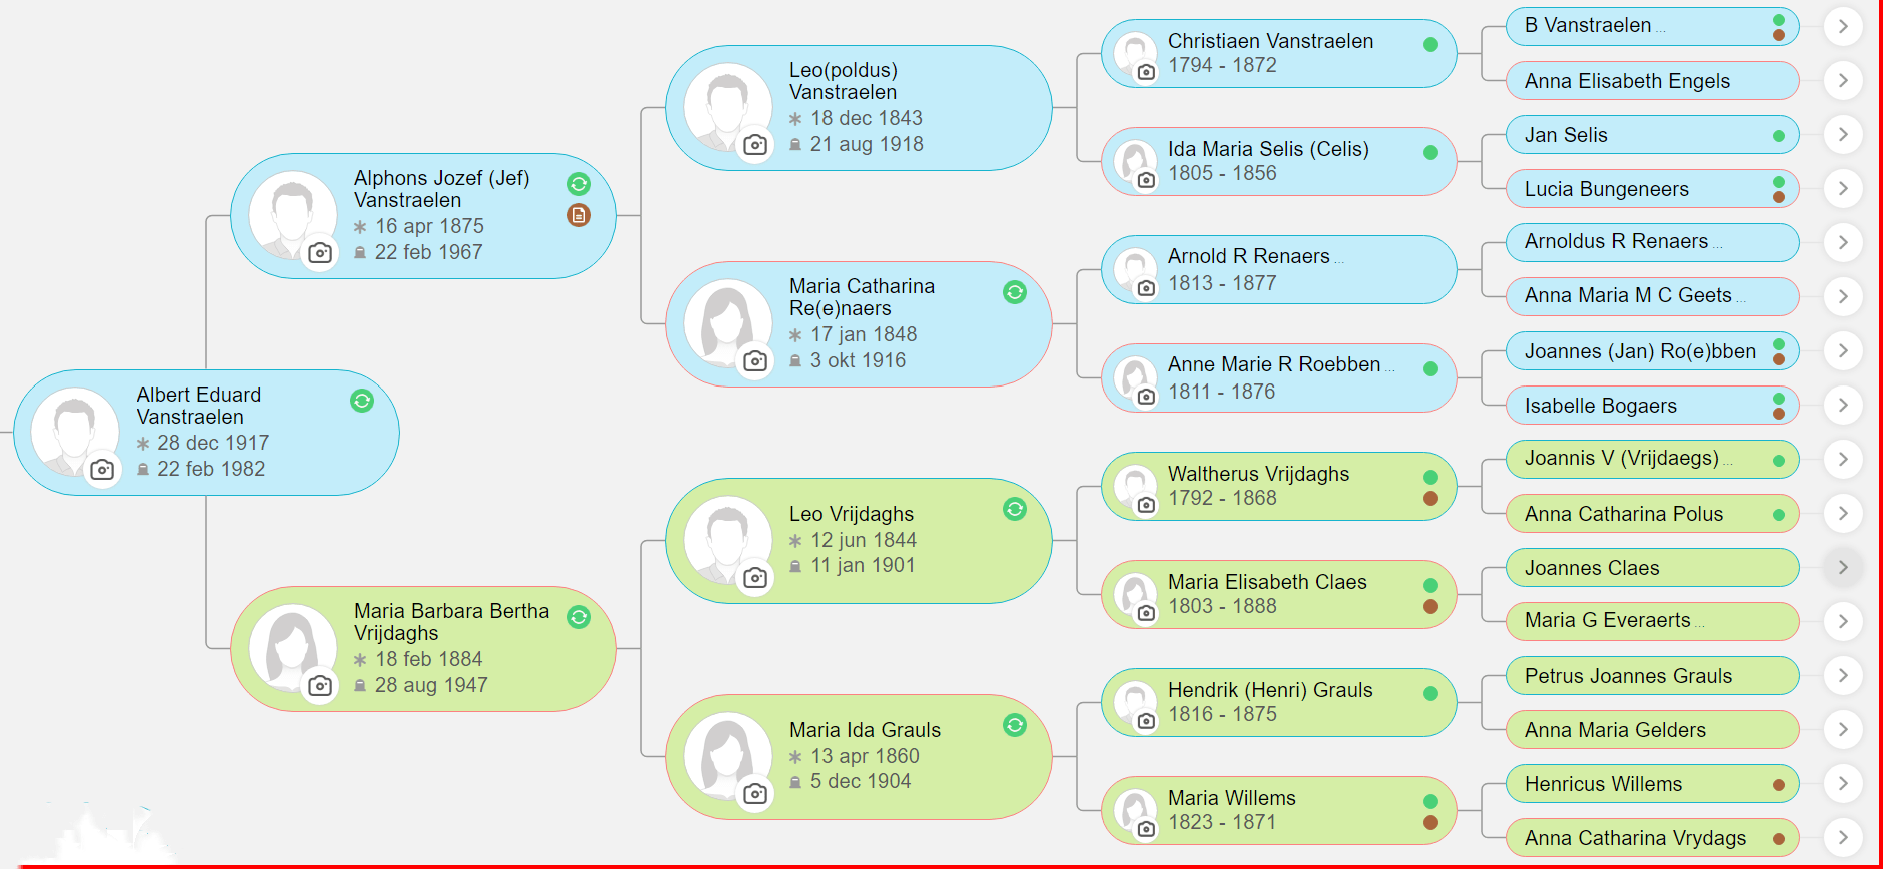Click camera icon on Leo(poldus) Vanstraelen
The height and width of the screenshot is (869, 1883).
click(755, 144)
